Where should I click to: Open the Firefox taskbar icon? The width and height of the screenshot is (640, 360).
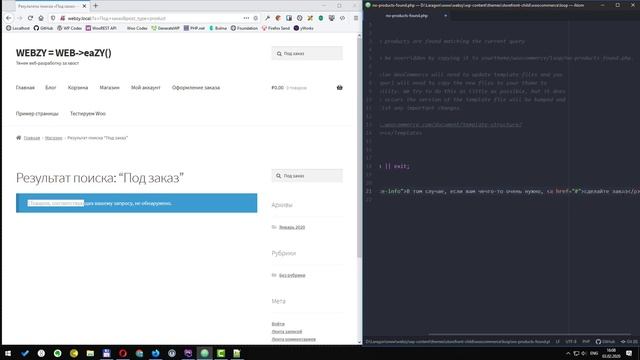156,353
